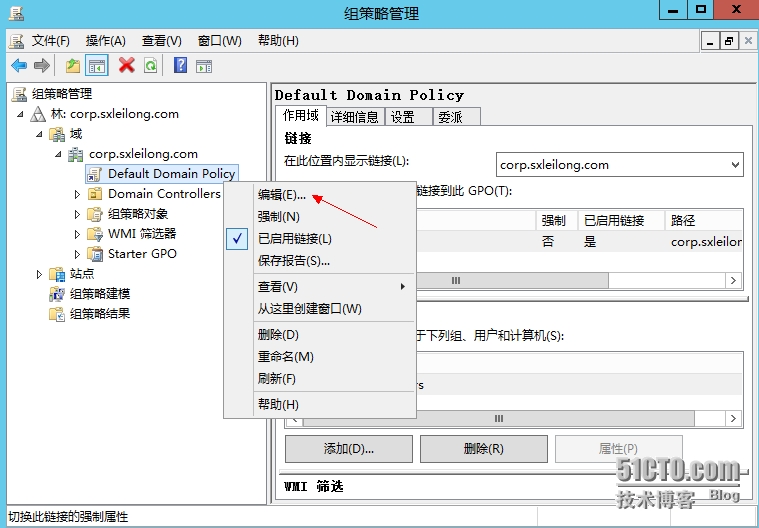Open the 操作(A) menu
Viewport: 759px width, 528px height.
(x=106, y=41)
